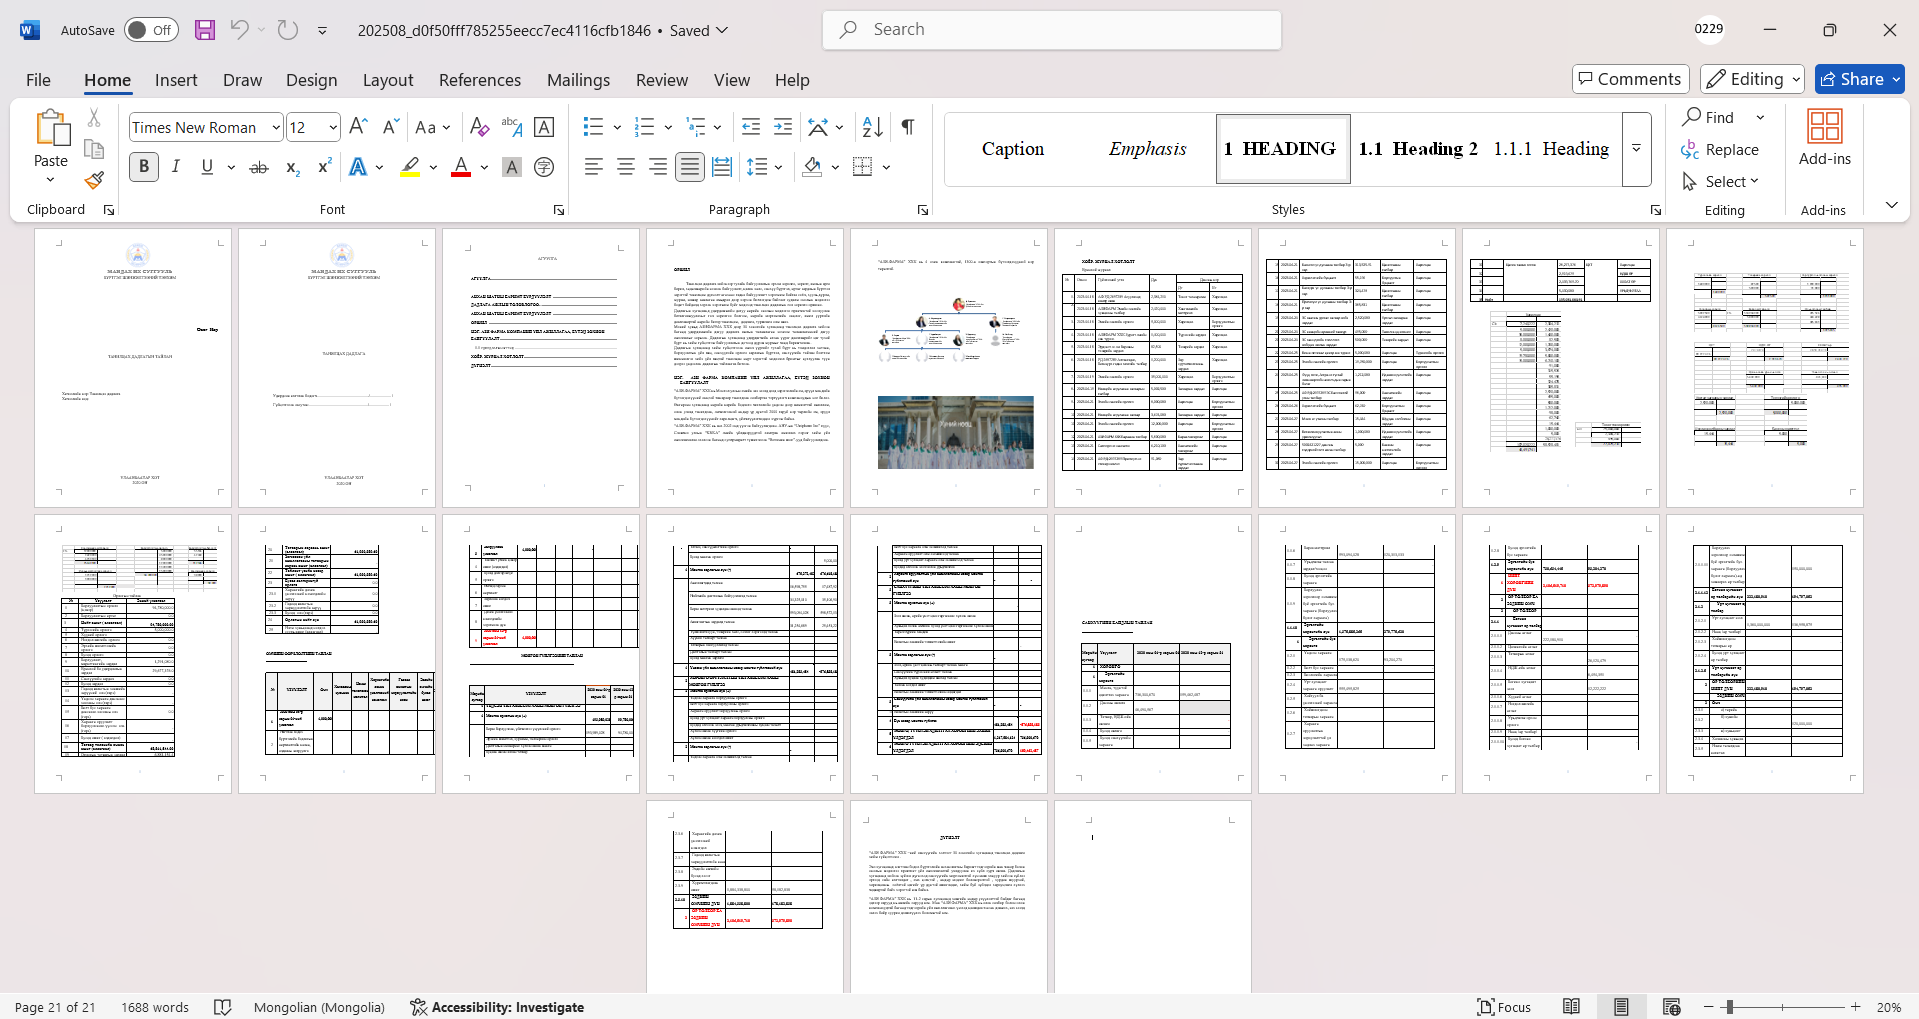Open spelling and grammar check in status bar

223,1007
